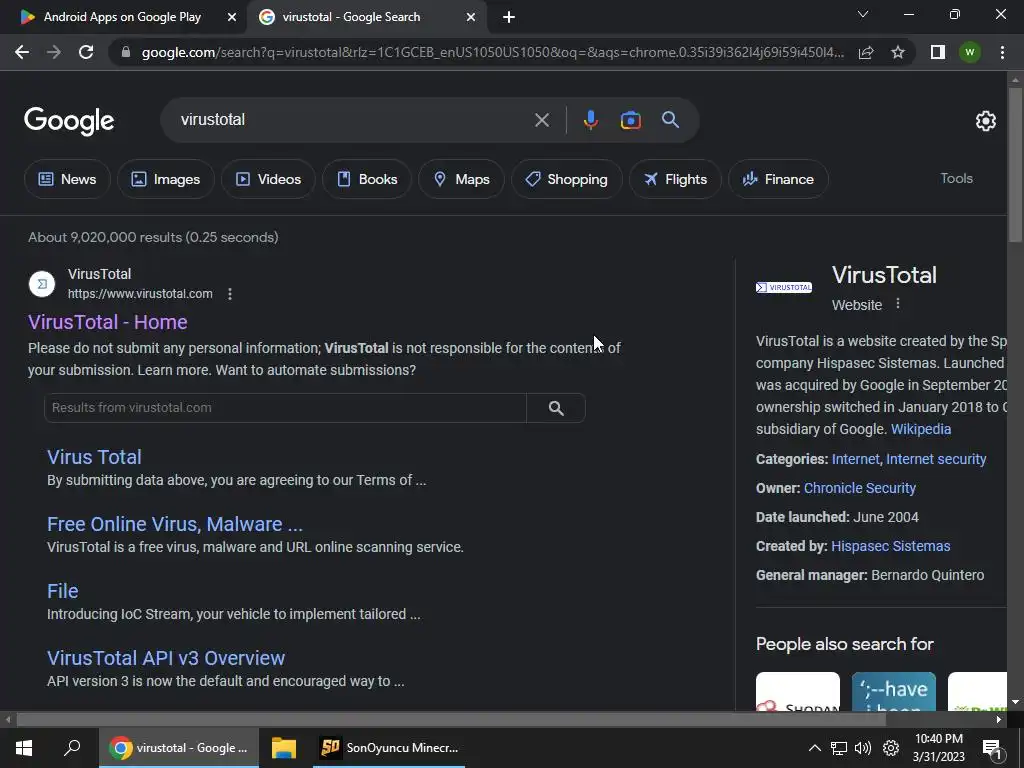Open File Explorer from the taskbar
Screen dimensions: 1024x768
click(x=284, y=748)
